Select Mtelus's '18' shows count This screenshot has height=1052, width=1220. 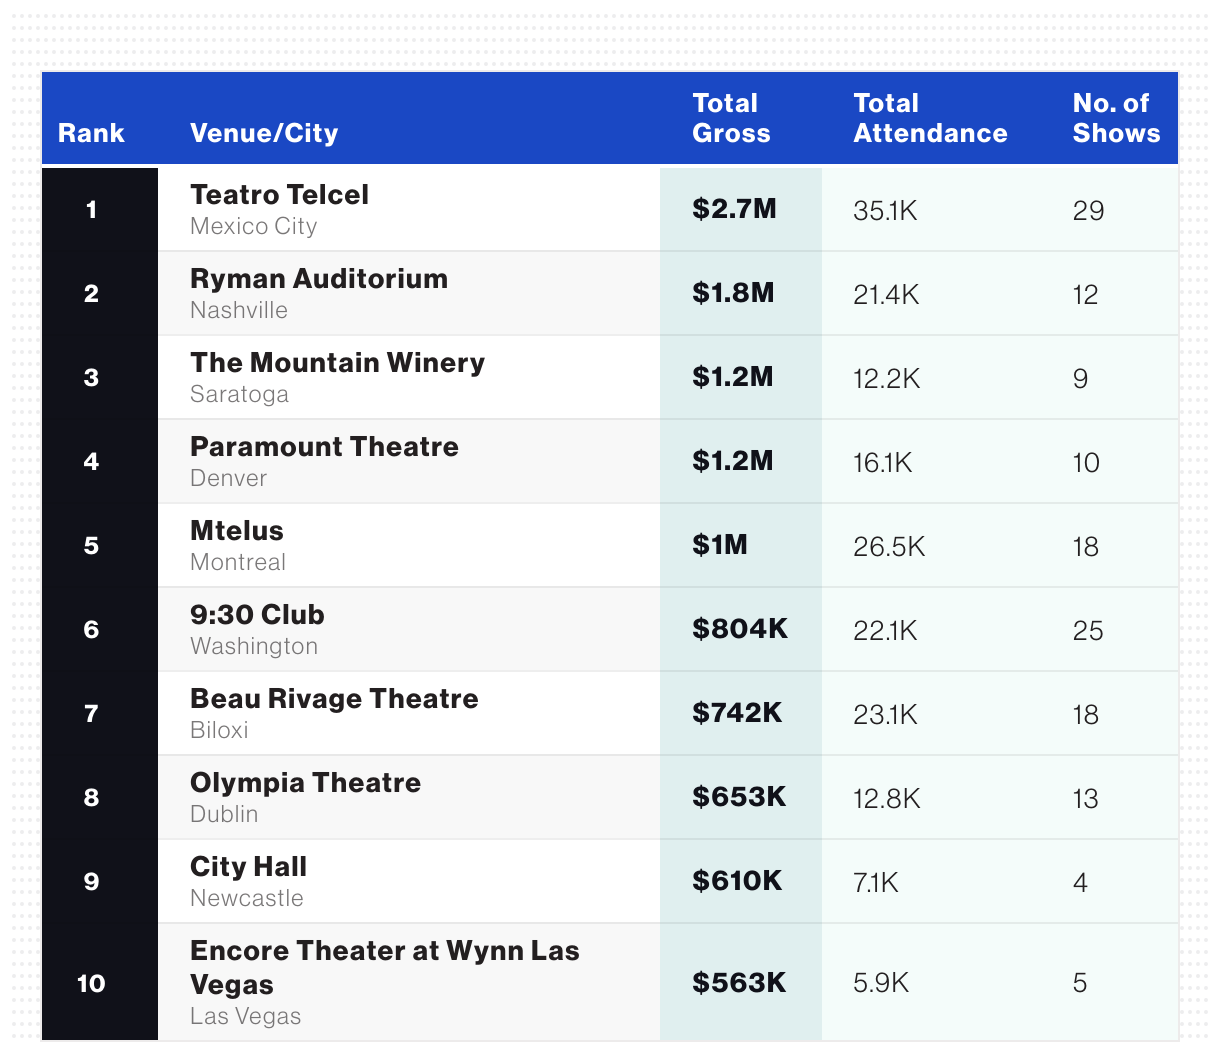1085,546
